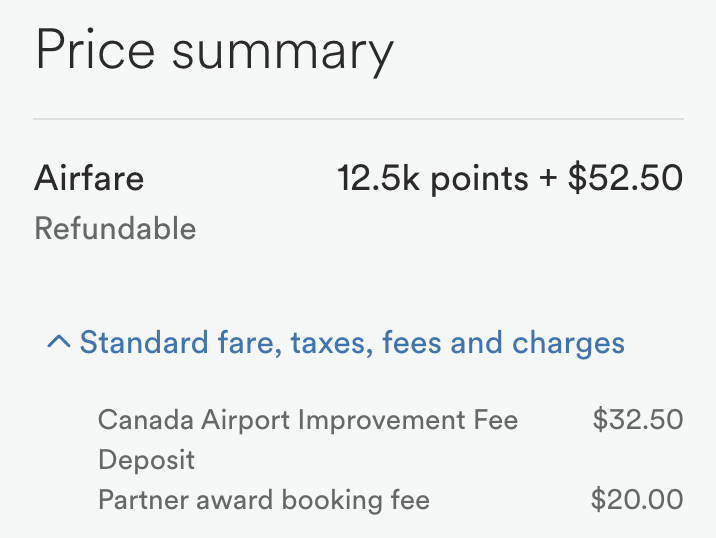716x538 pixels.
Task: Click the word Deposit under the airport fee
Action: [x=147, y=460]
